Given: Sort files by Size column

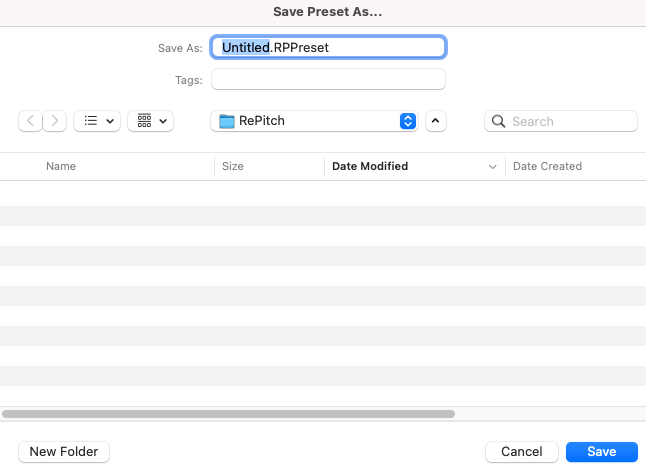Looking at the screenshot, I should coord(233,166).
